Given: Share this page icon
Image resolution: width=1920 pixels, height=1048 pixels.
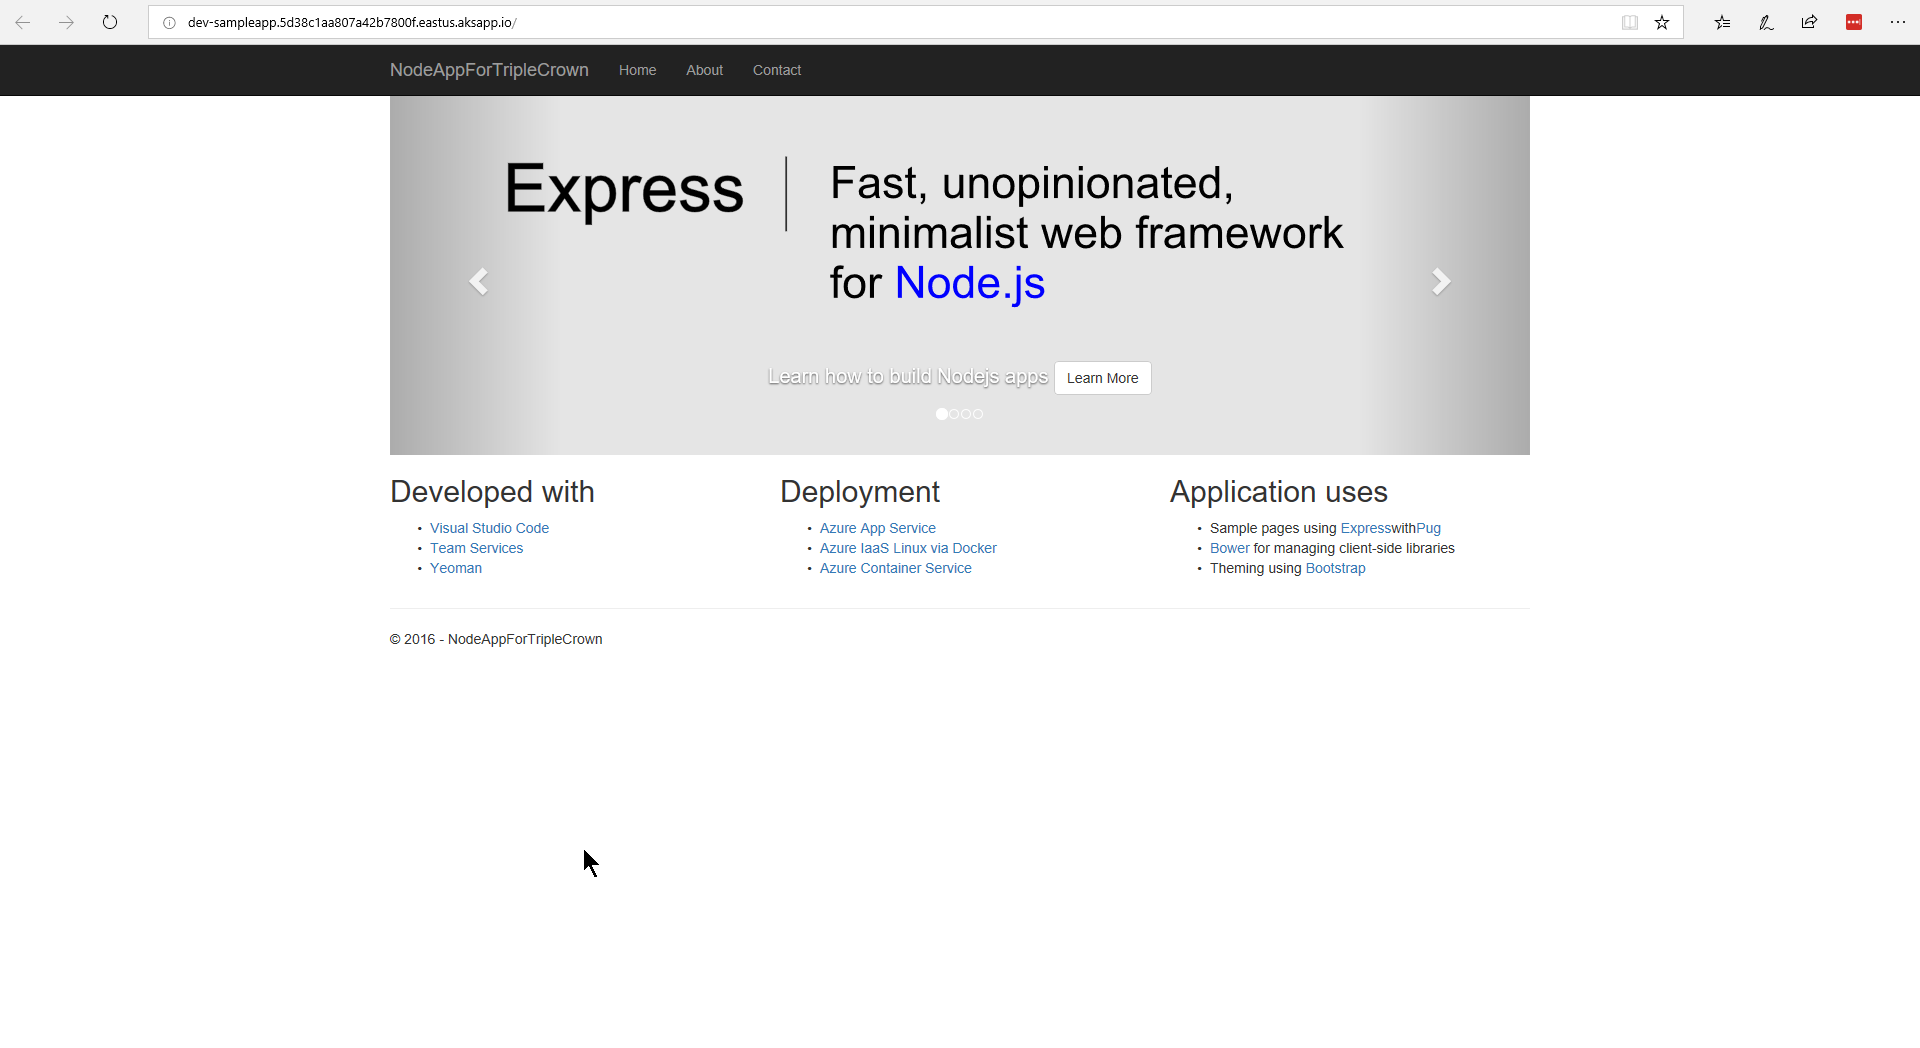Looking at the screenshot, I should [1809, 22].
